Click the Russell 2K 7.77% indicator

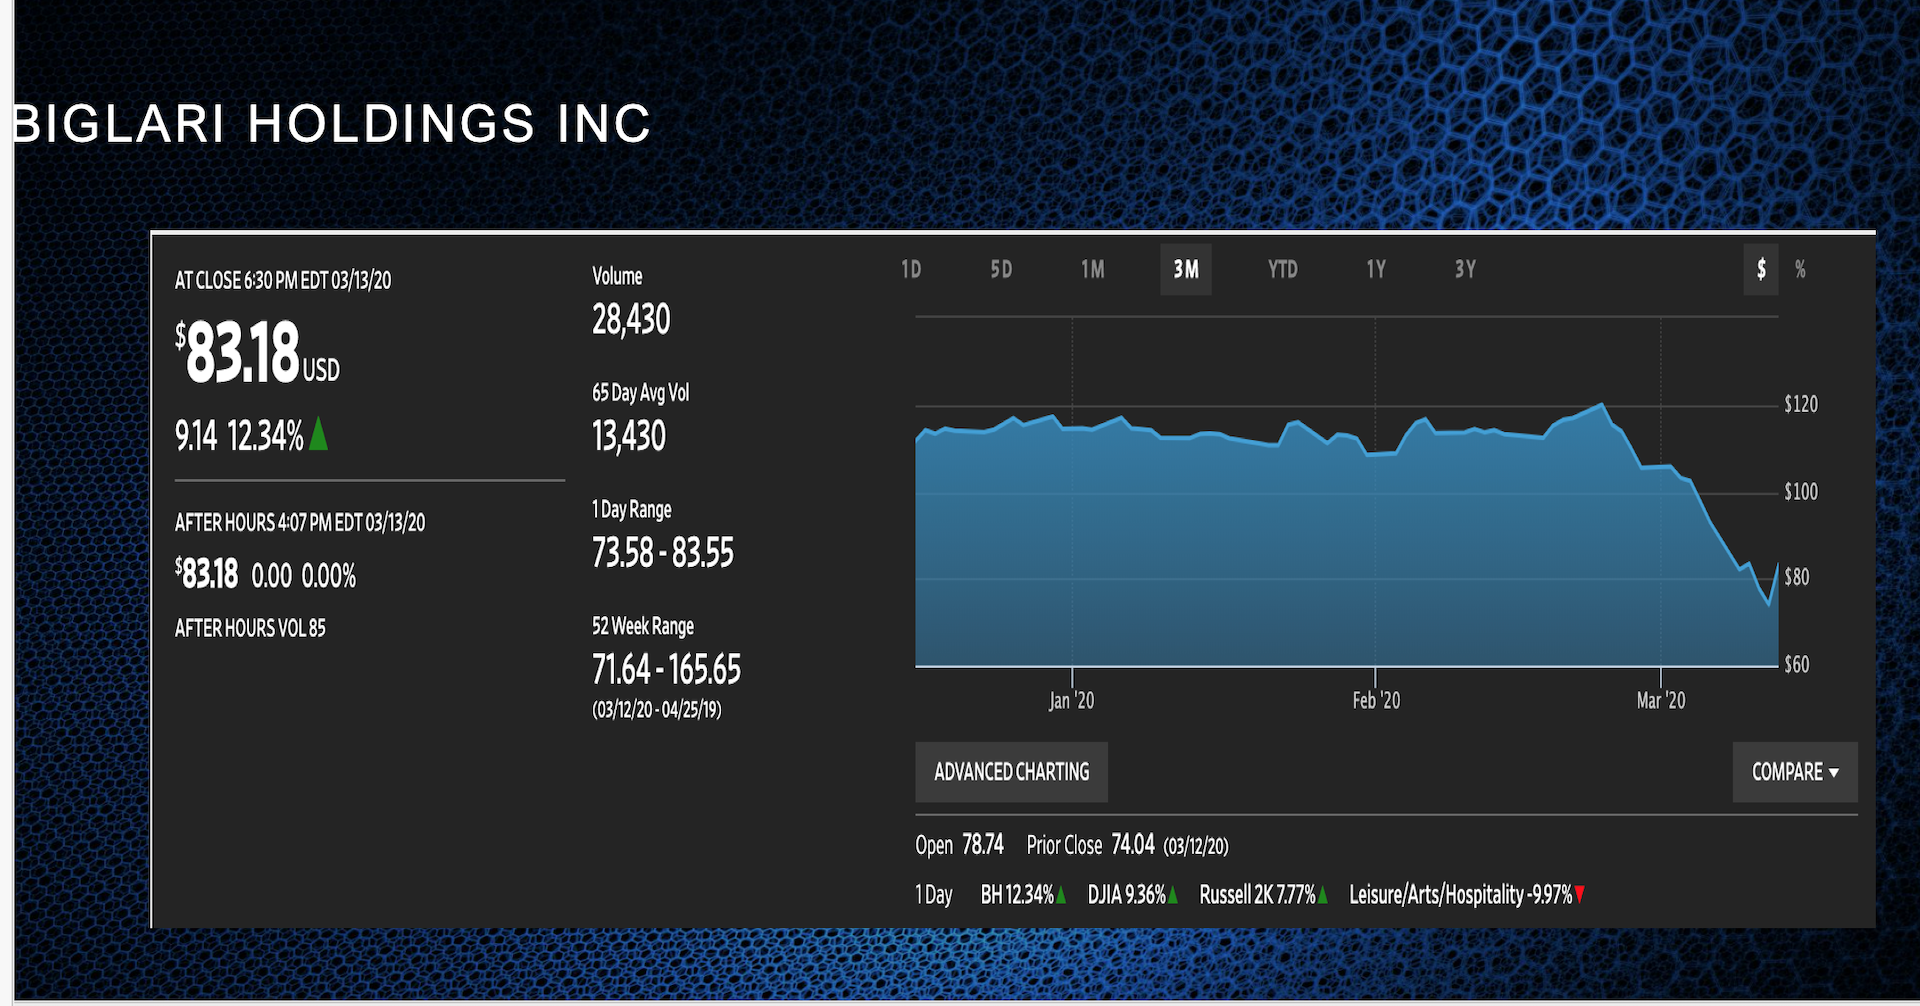click(x=1264, y=895)
